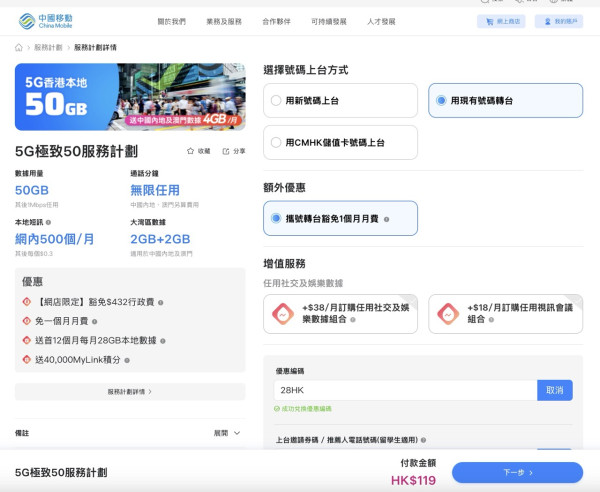600x492 pixels.
Task: Click the 50GB data usage value
Action: (x=32, y=190)
